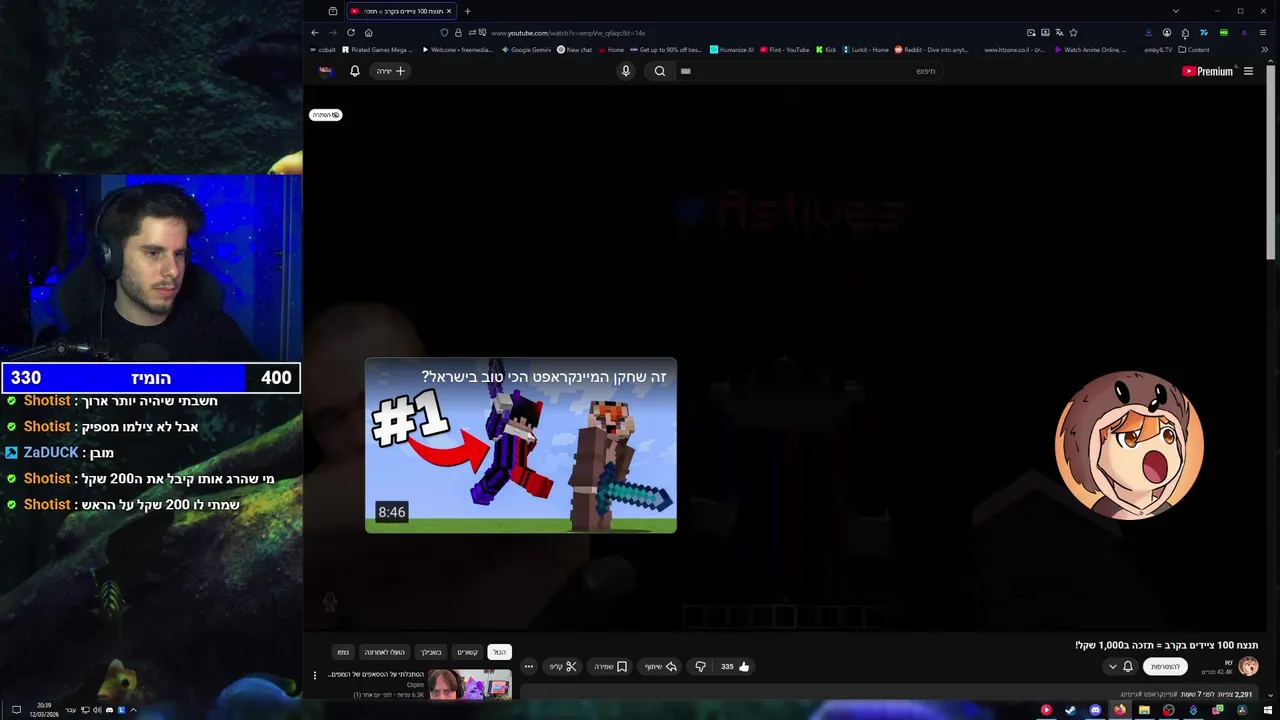Open the taskbar clock showing 20:39
Image resolution: width=1280 pixels, height=720 pixels.
(x=45, y=709)
